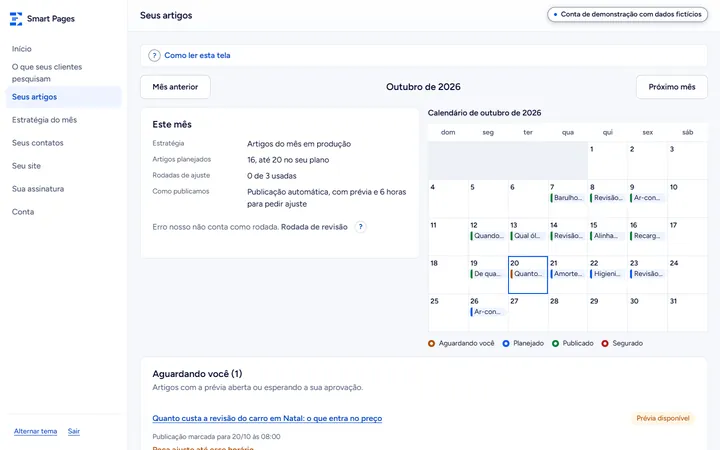Open the Revisão article on day 8
The image size is (720, 450).
(608, 198)
